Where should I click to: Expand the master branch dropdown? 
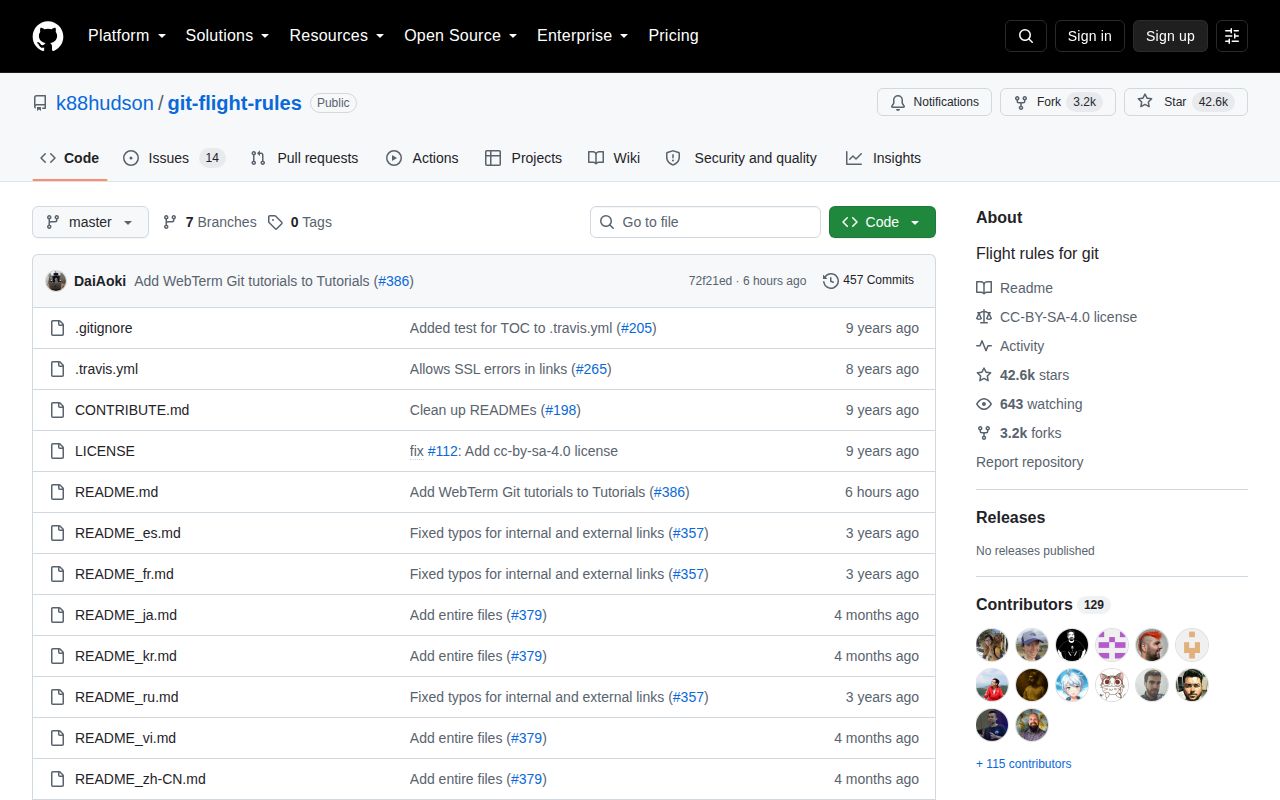click(x=90, y=222)
